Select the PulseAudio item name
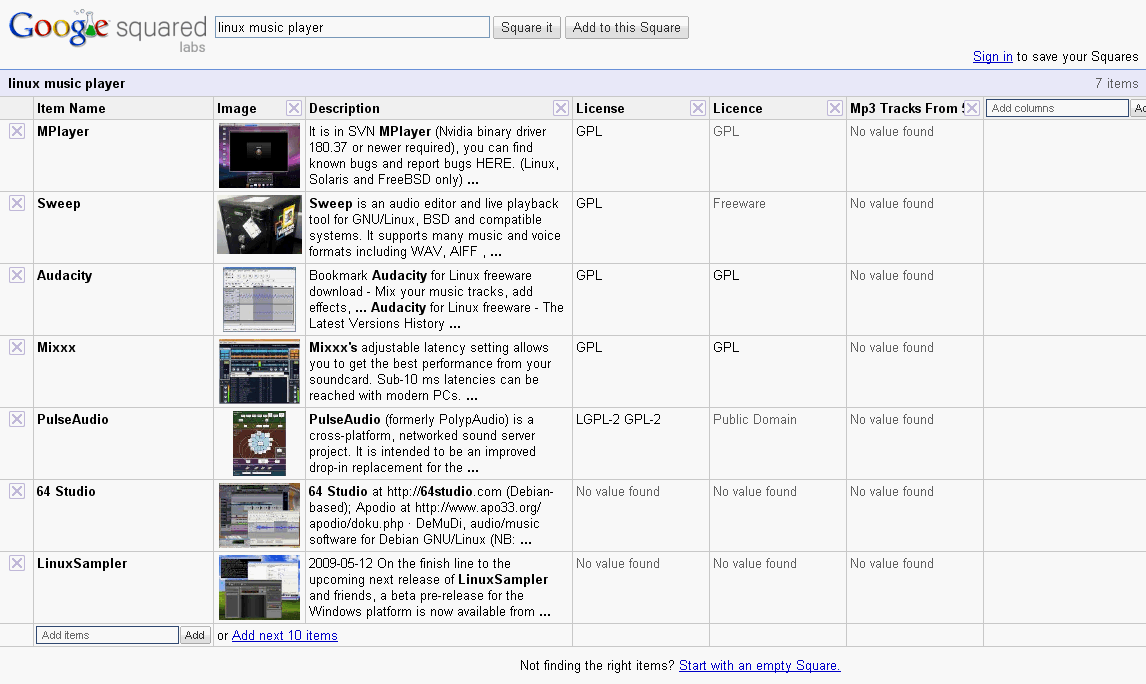The image size is (1146, 684). pyautogui.click(x=72, y=419)
